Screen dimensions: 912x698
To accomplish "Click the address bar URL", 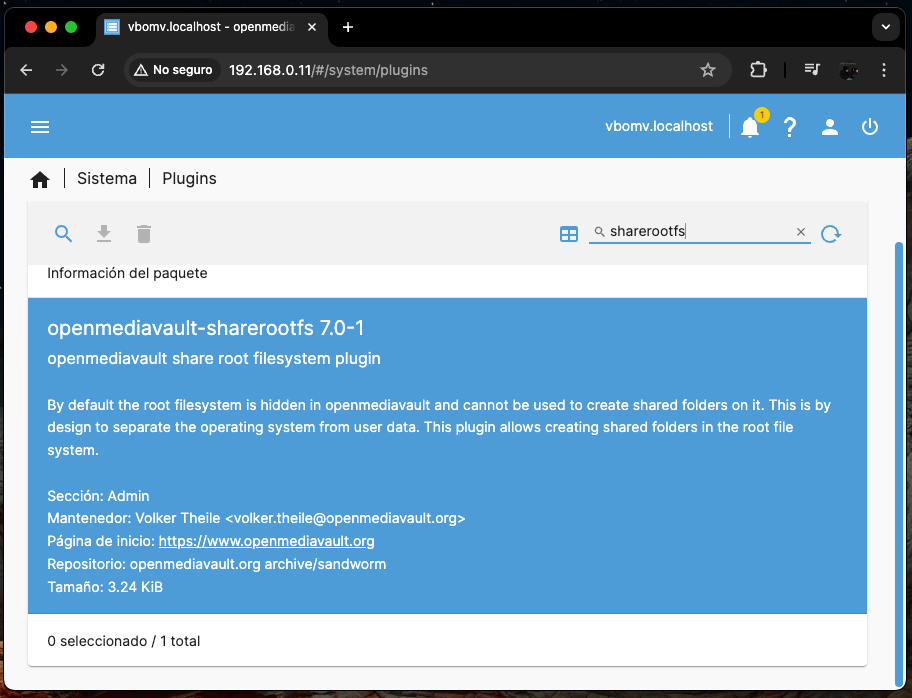I will [x=328, y=70].
